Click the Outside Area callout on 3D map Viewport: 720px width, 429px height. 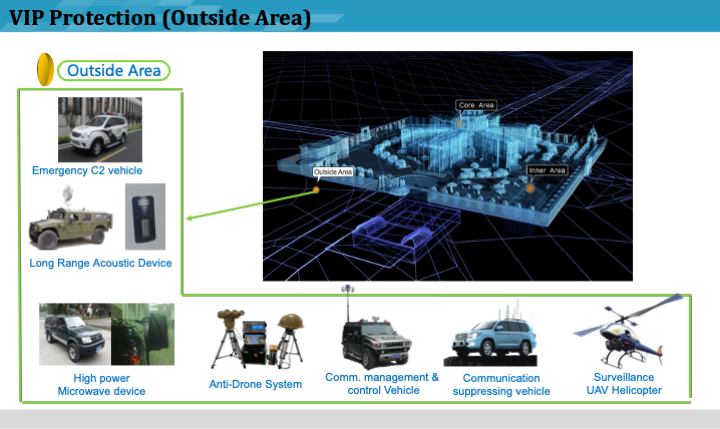point(333,172)
